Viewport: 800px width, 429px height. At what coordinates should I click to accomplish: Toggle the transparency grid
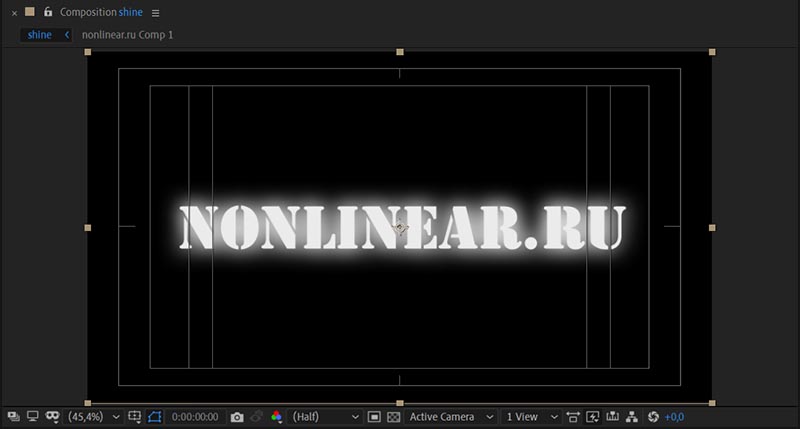[394, 417]
